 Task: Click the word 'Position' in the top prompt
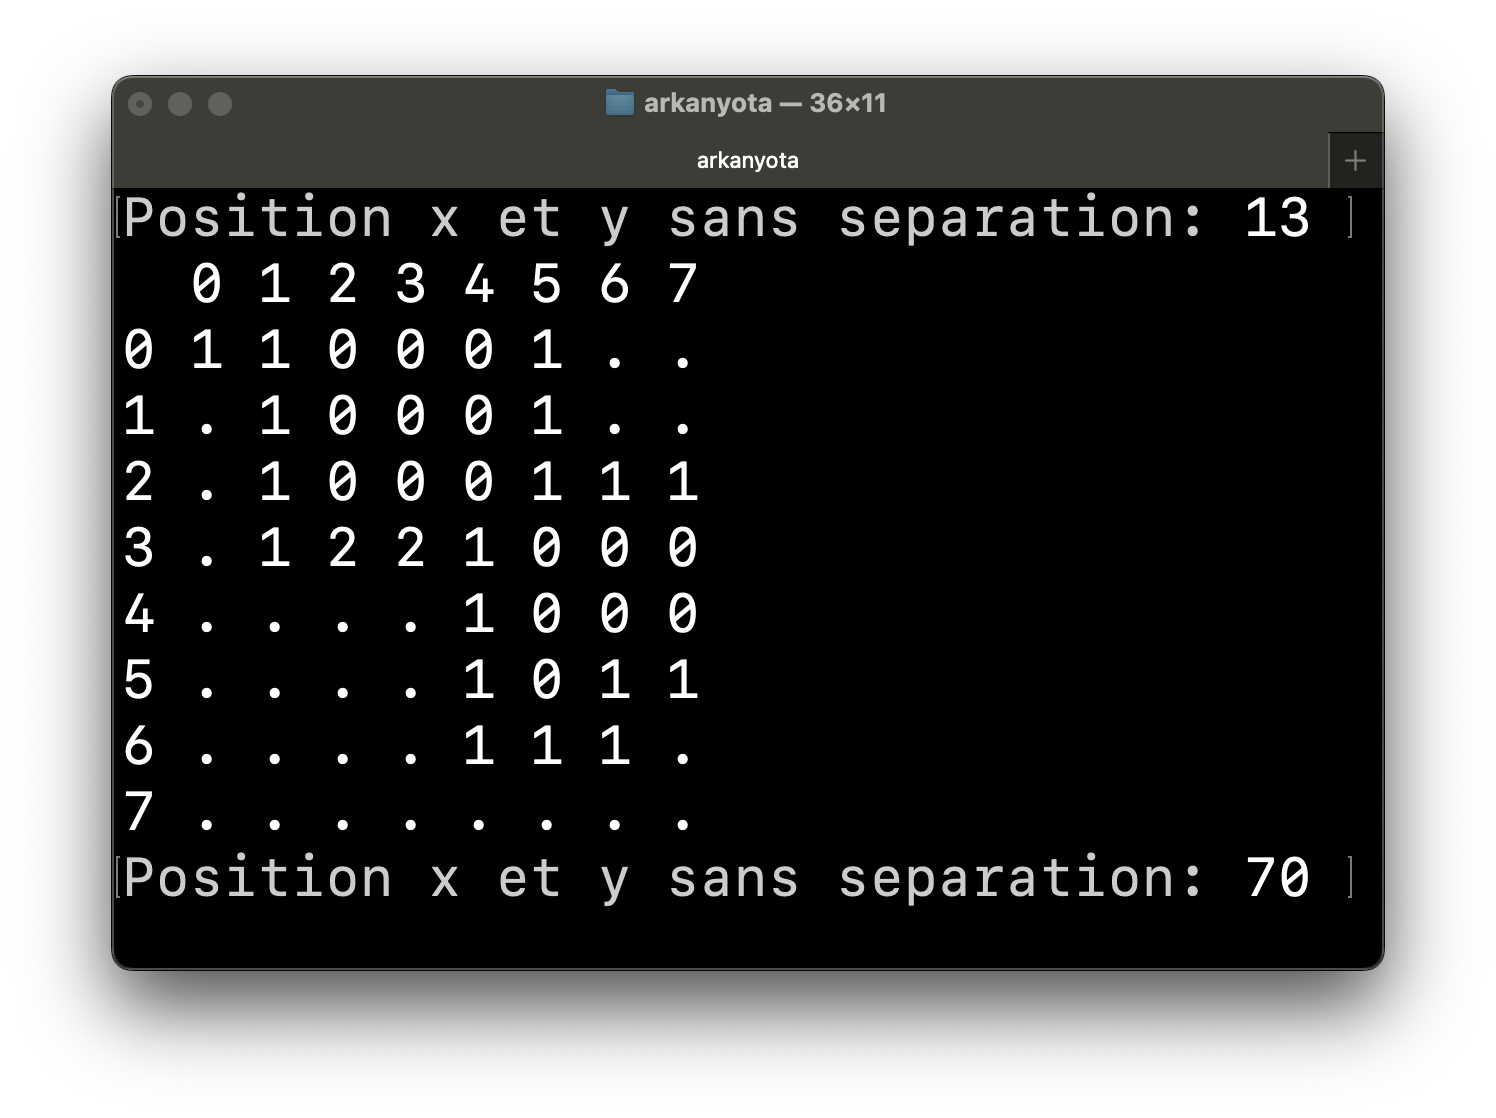point(258,218)
